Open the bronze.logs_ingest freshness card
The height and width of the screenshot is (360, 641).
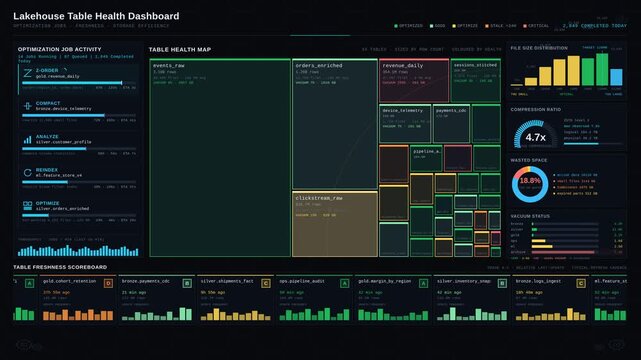(551, 300)
